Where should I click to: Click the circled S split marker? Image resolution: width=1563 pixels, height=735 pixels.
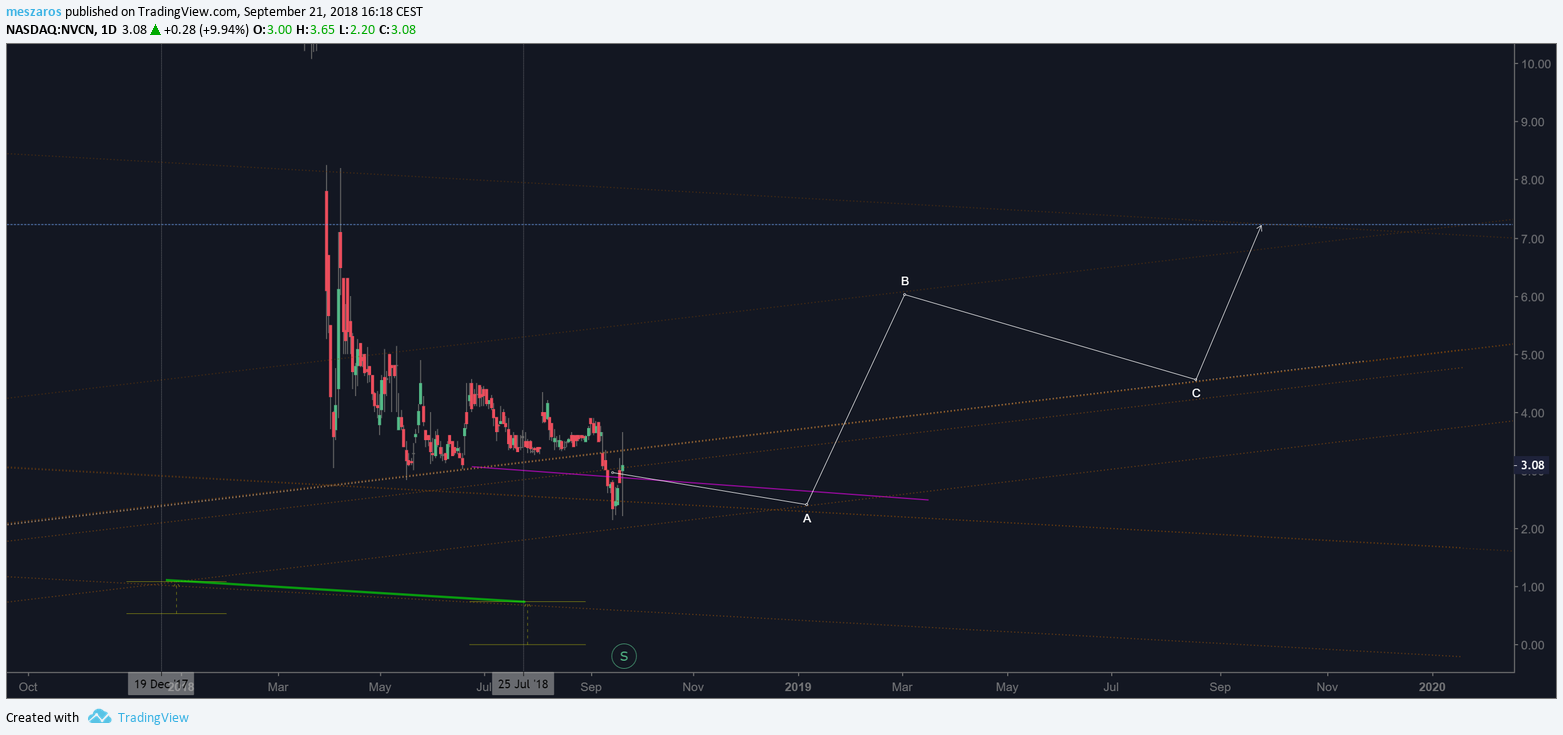(624, 656)
